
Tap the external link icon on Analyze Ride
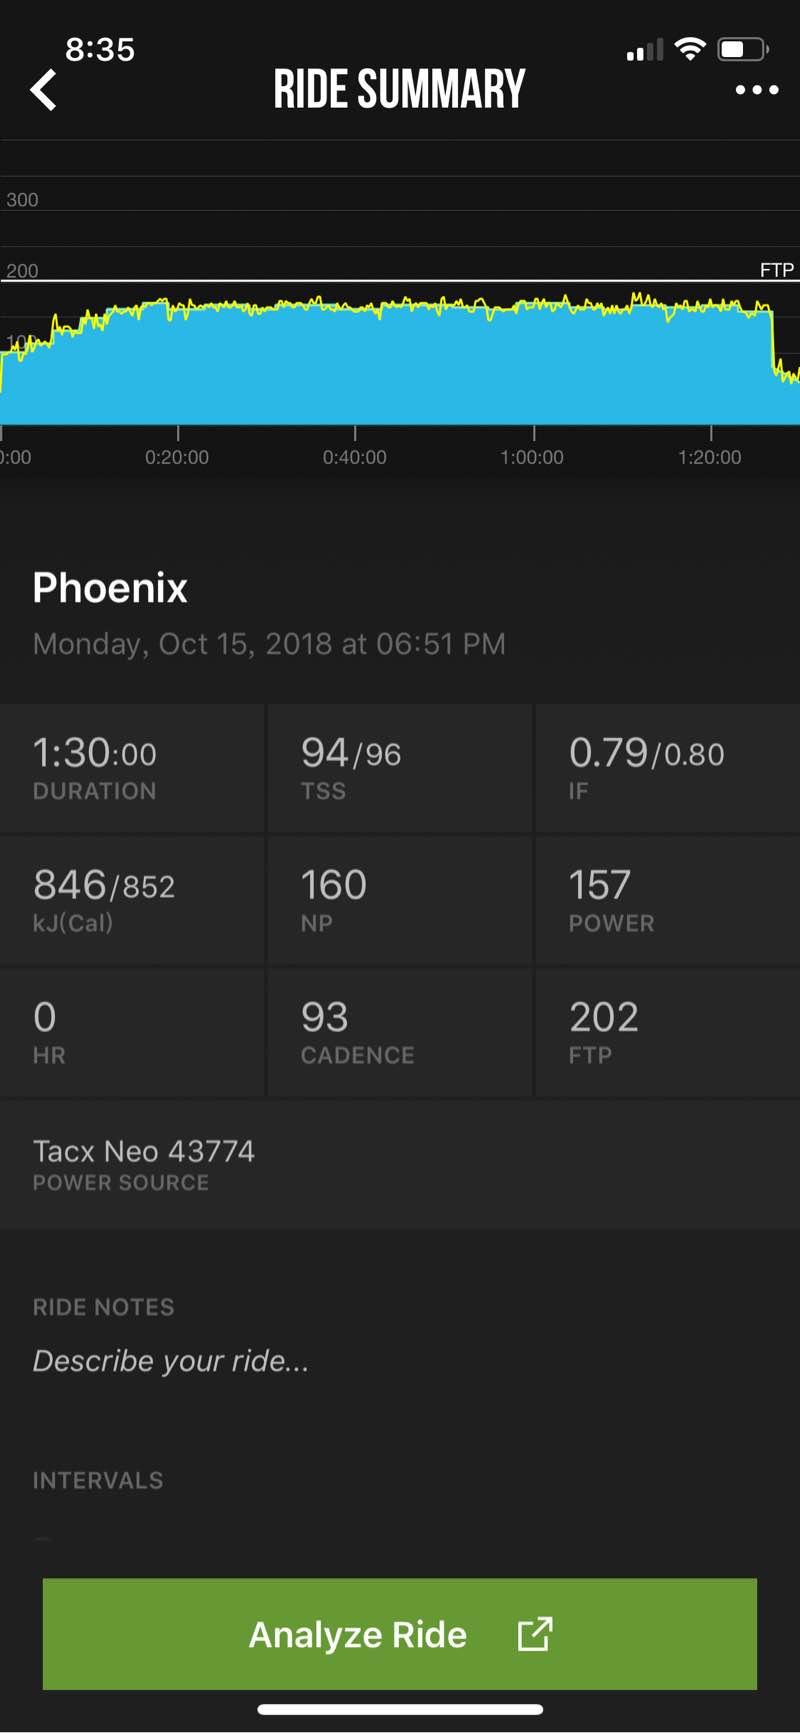(x=534, y=1634)
